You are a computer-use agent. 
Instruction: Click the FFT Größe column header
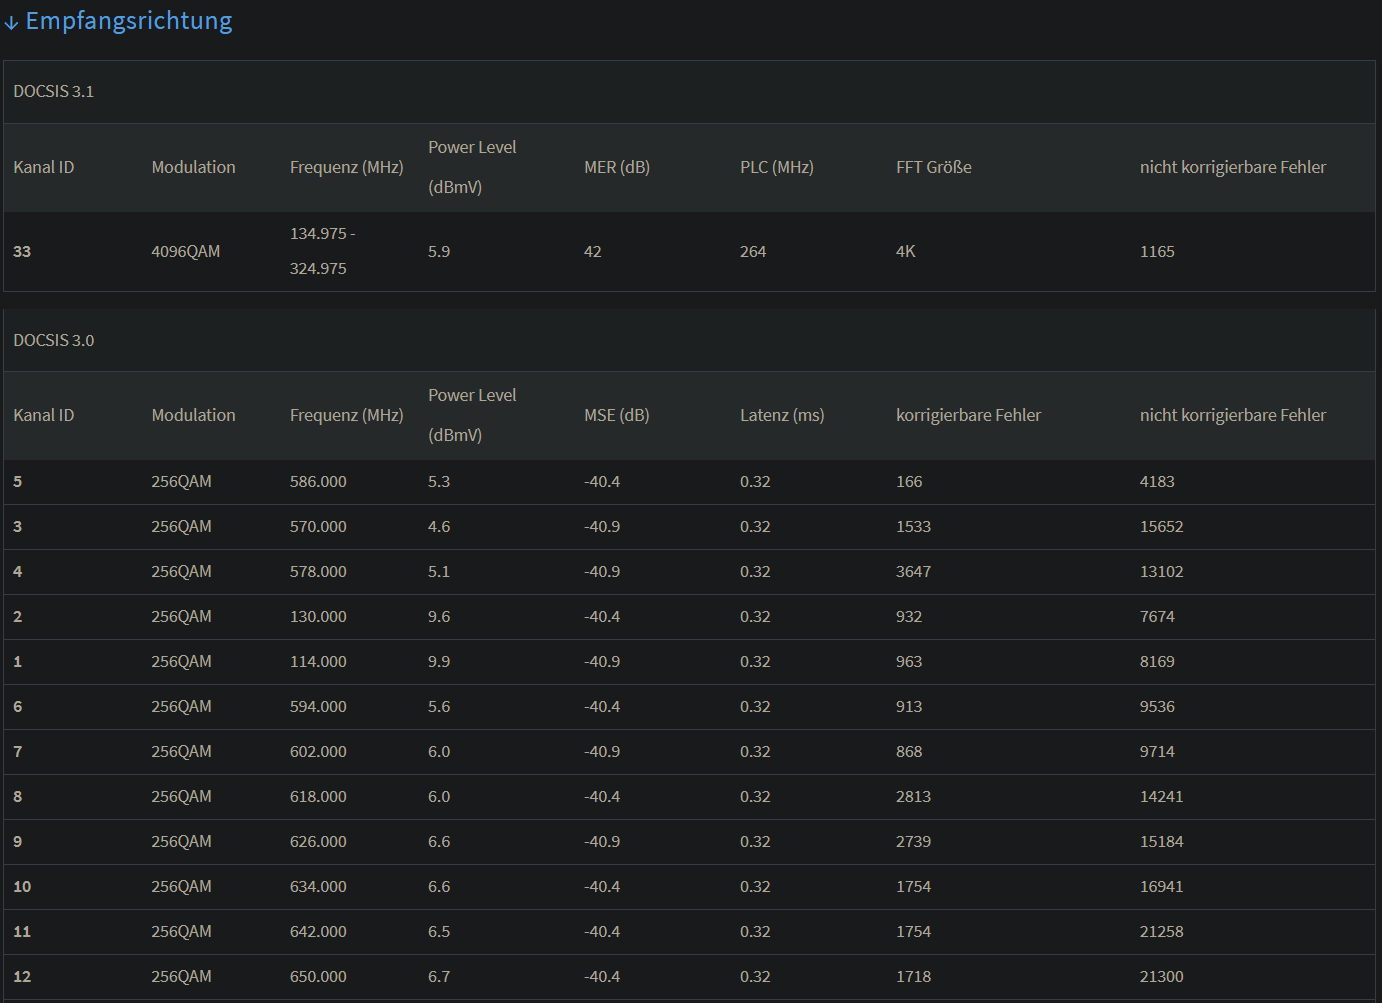[934, 167]
